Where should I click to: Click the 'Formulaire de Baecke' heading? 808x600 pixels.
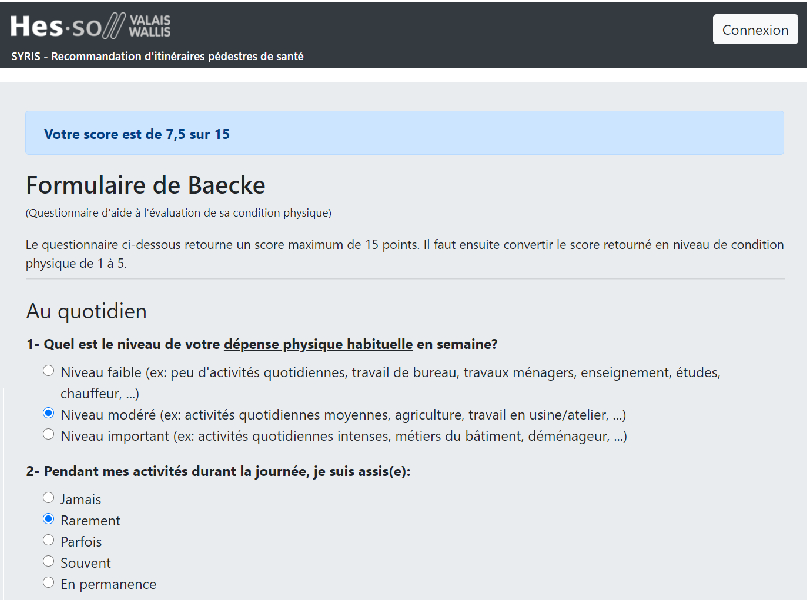click(146, 186)
